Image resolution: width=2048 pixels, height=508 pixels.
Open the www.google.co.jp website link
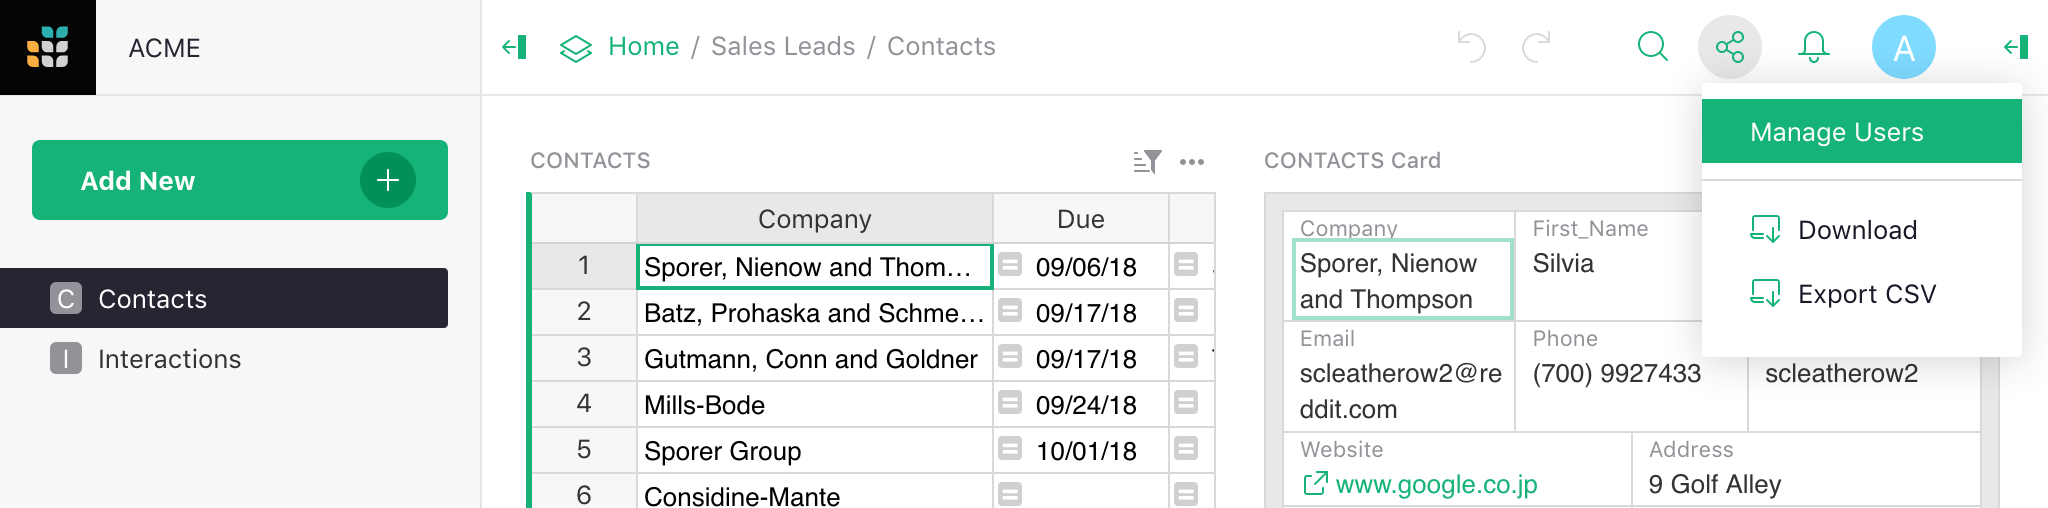[x=1436, y=485]
